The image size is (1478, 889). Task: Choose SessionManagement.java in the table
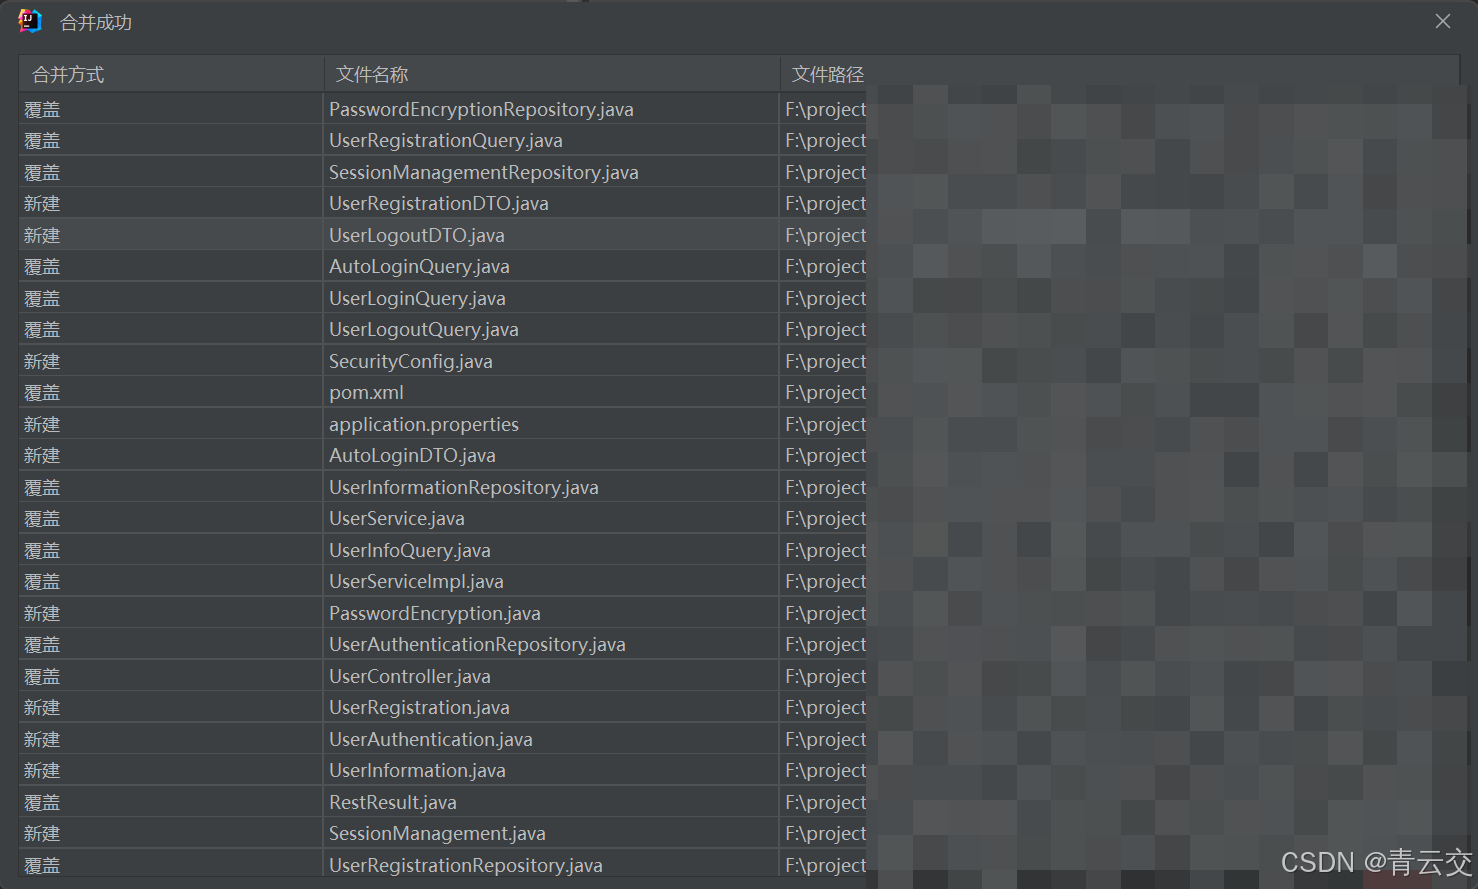click(x=437, y=834)
